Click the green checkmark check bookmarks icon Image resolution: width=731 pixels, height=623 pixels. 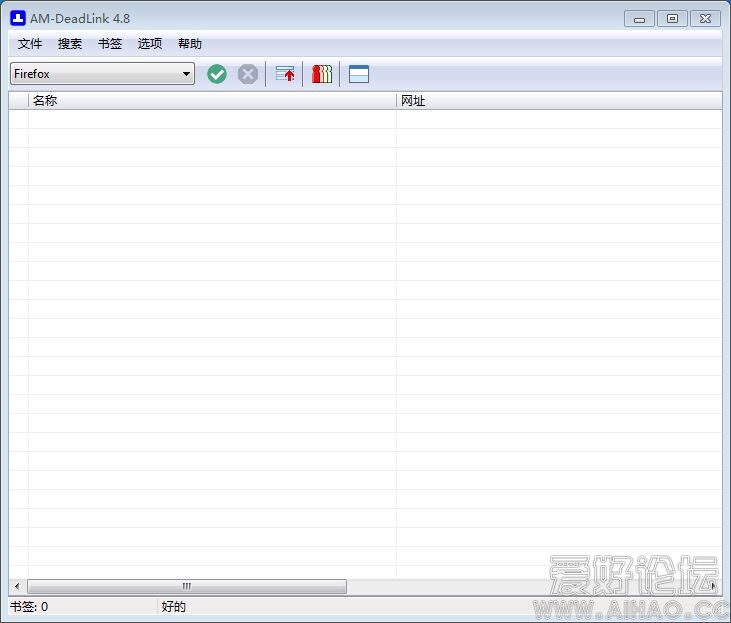coord(217,74)
